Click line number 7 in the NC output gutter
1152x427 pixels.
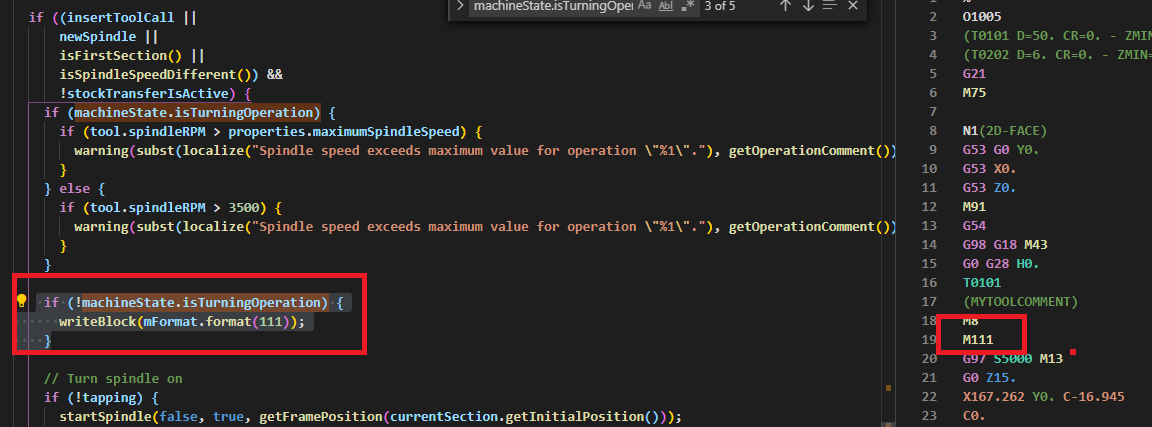click(x=933, y=112)
